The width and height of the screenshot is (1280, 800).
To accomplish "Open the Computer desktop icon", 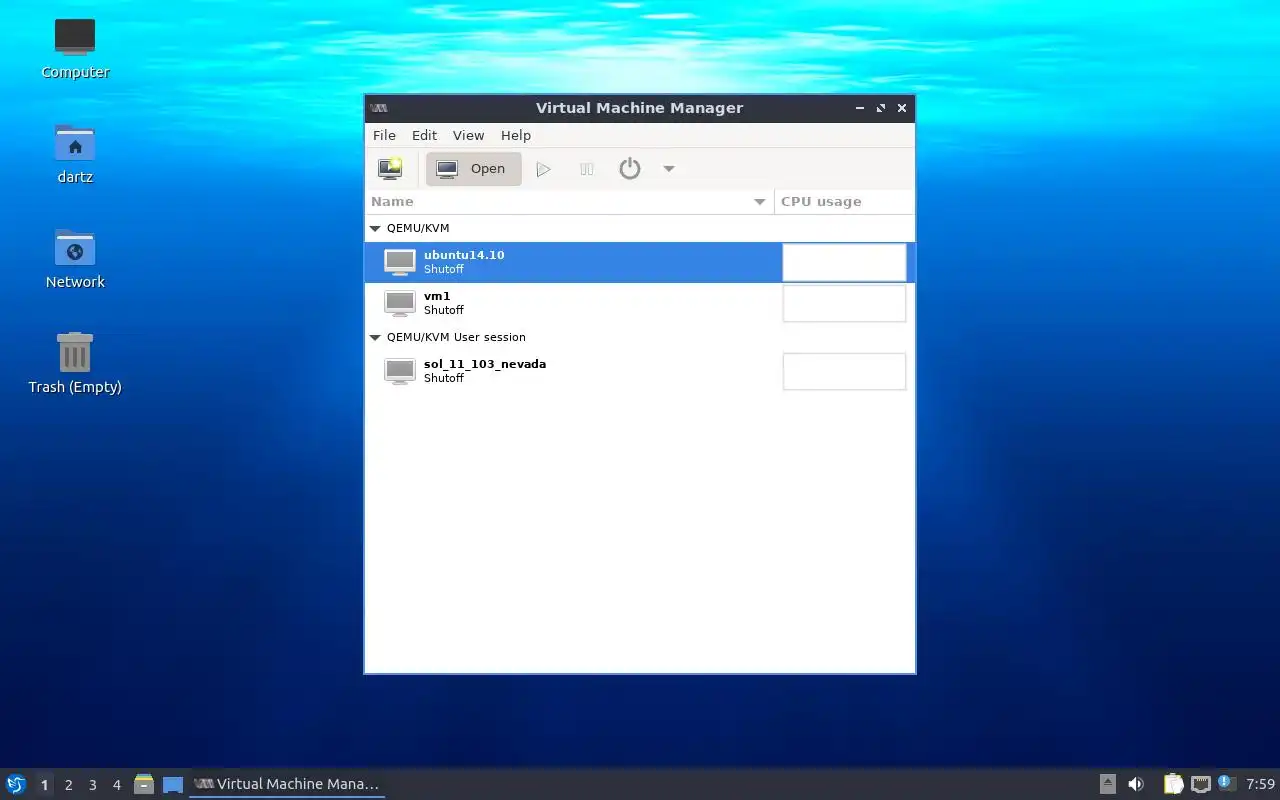I will 75,48.
